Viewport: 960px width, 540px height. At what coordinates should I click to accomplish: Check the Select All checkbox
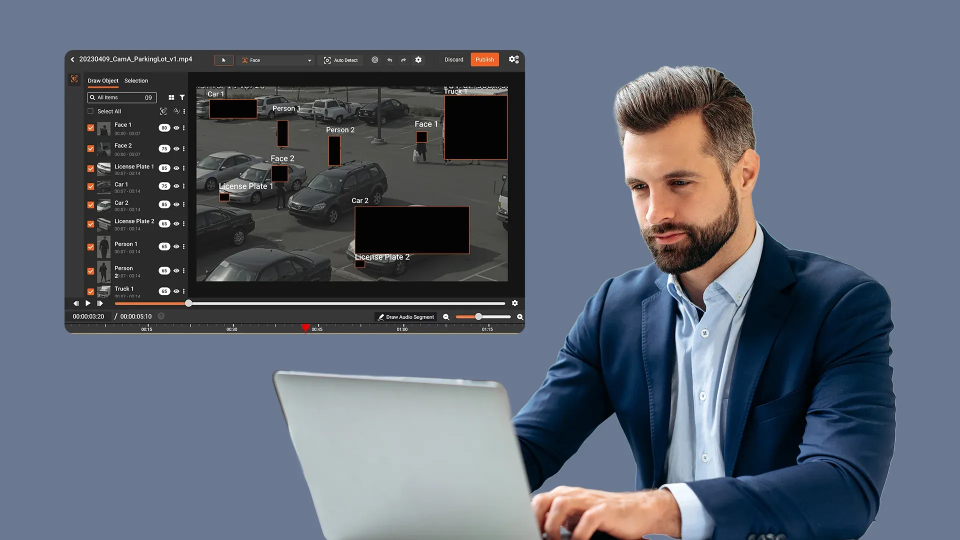click(91, 111)
